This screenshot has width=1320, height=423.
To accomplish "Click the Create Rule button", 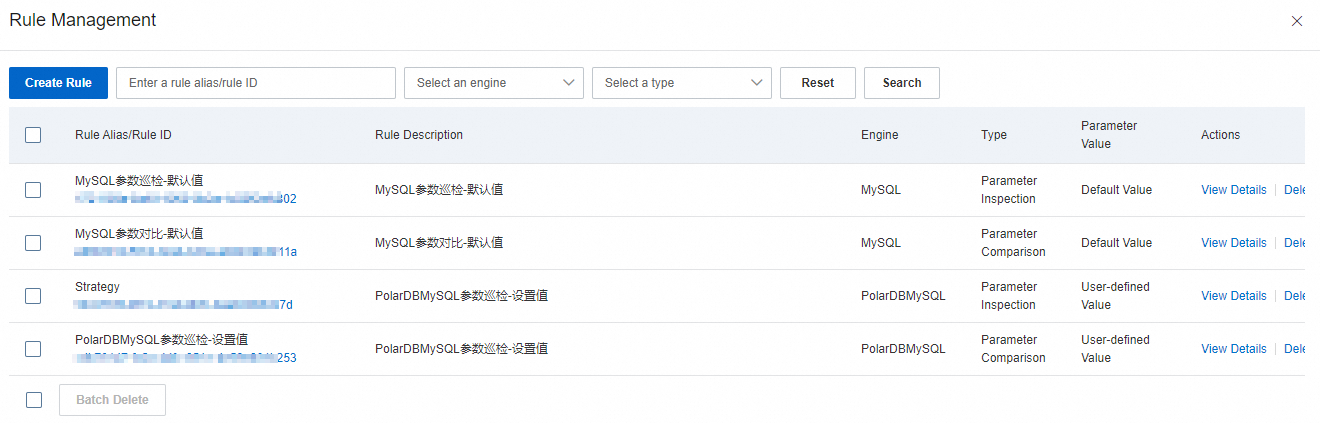I will tap(58, 83).
